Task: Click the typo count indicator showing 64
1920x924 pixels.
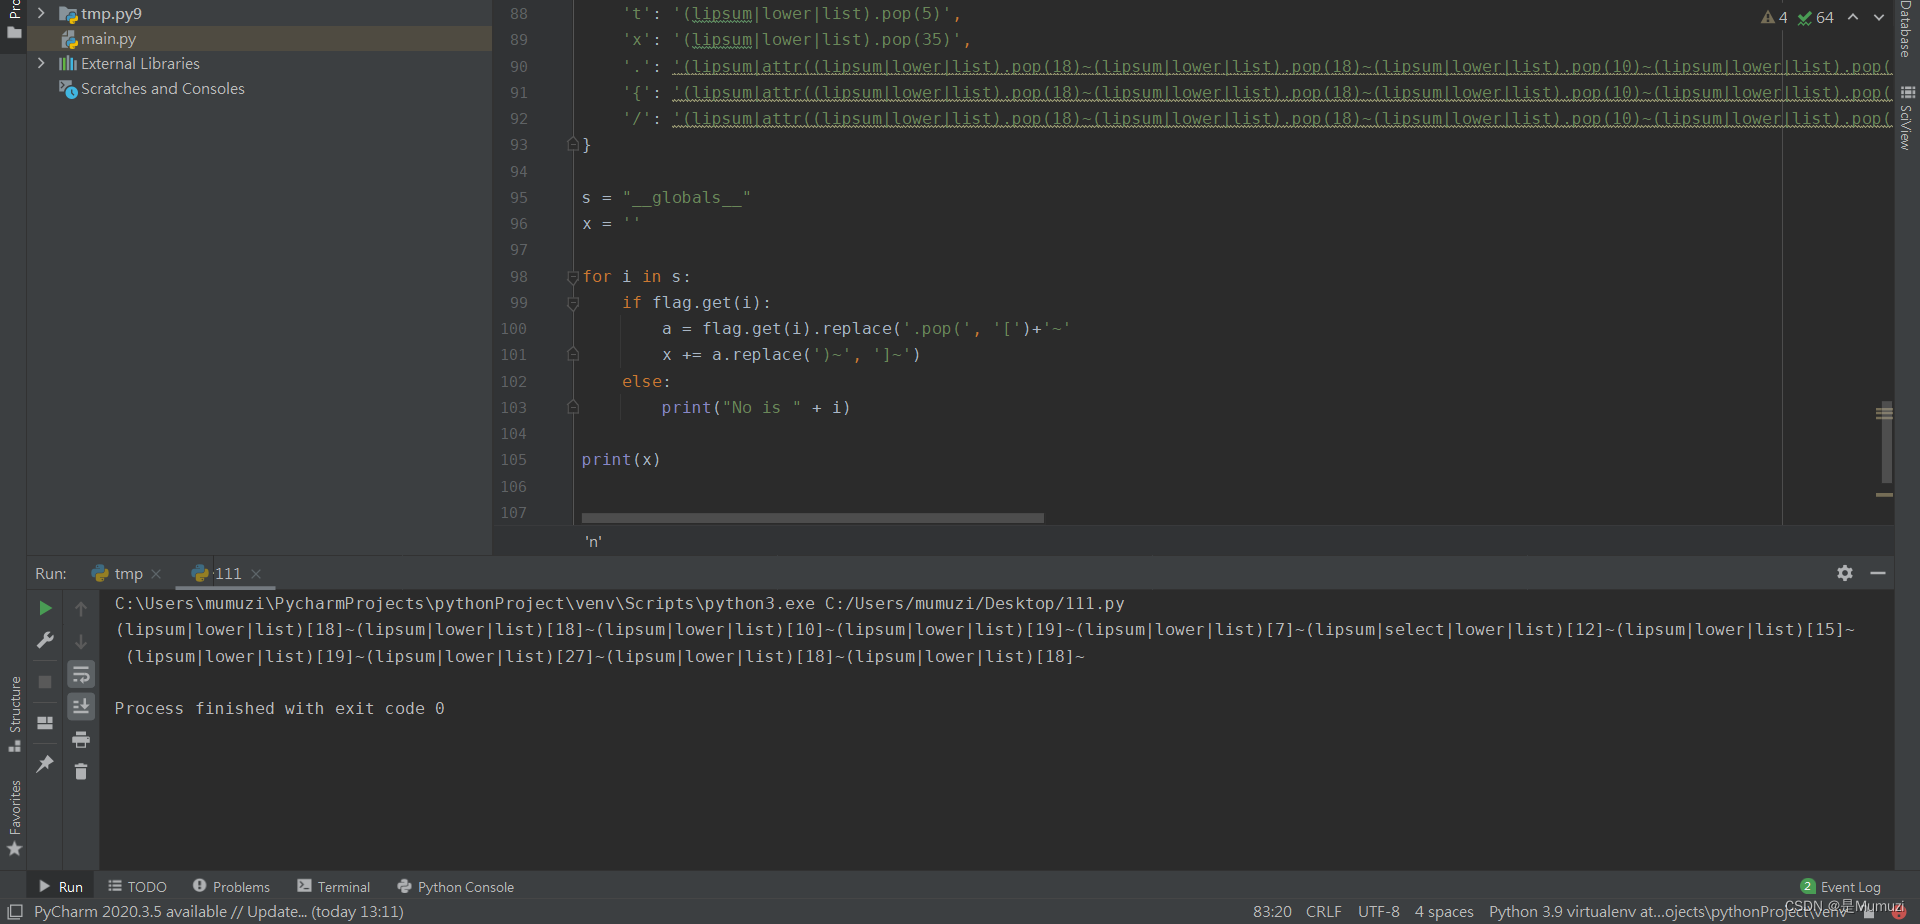Action: click(x=1816, y=17)
